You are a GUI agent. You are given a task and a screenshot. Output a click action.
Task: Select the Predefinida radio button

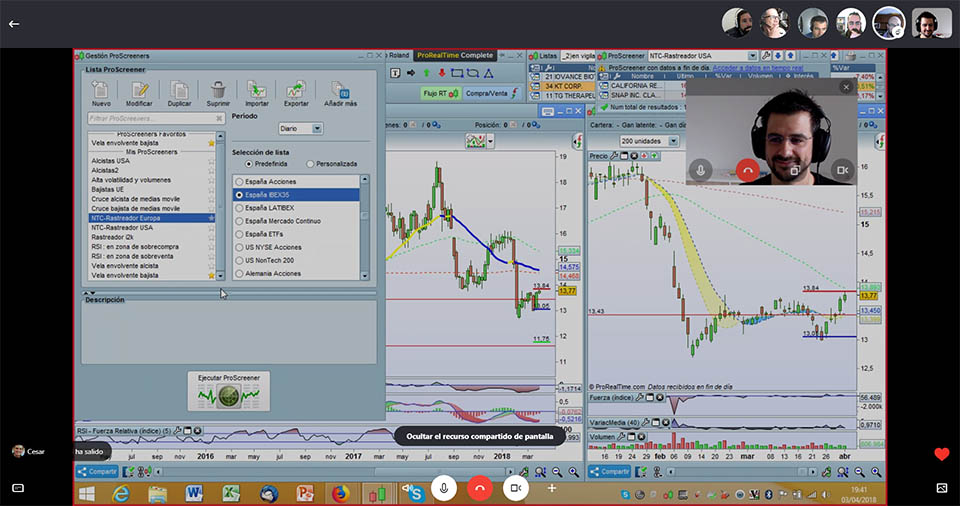249,163
